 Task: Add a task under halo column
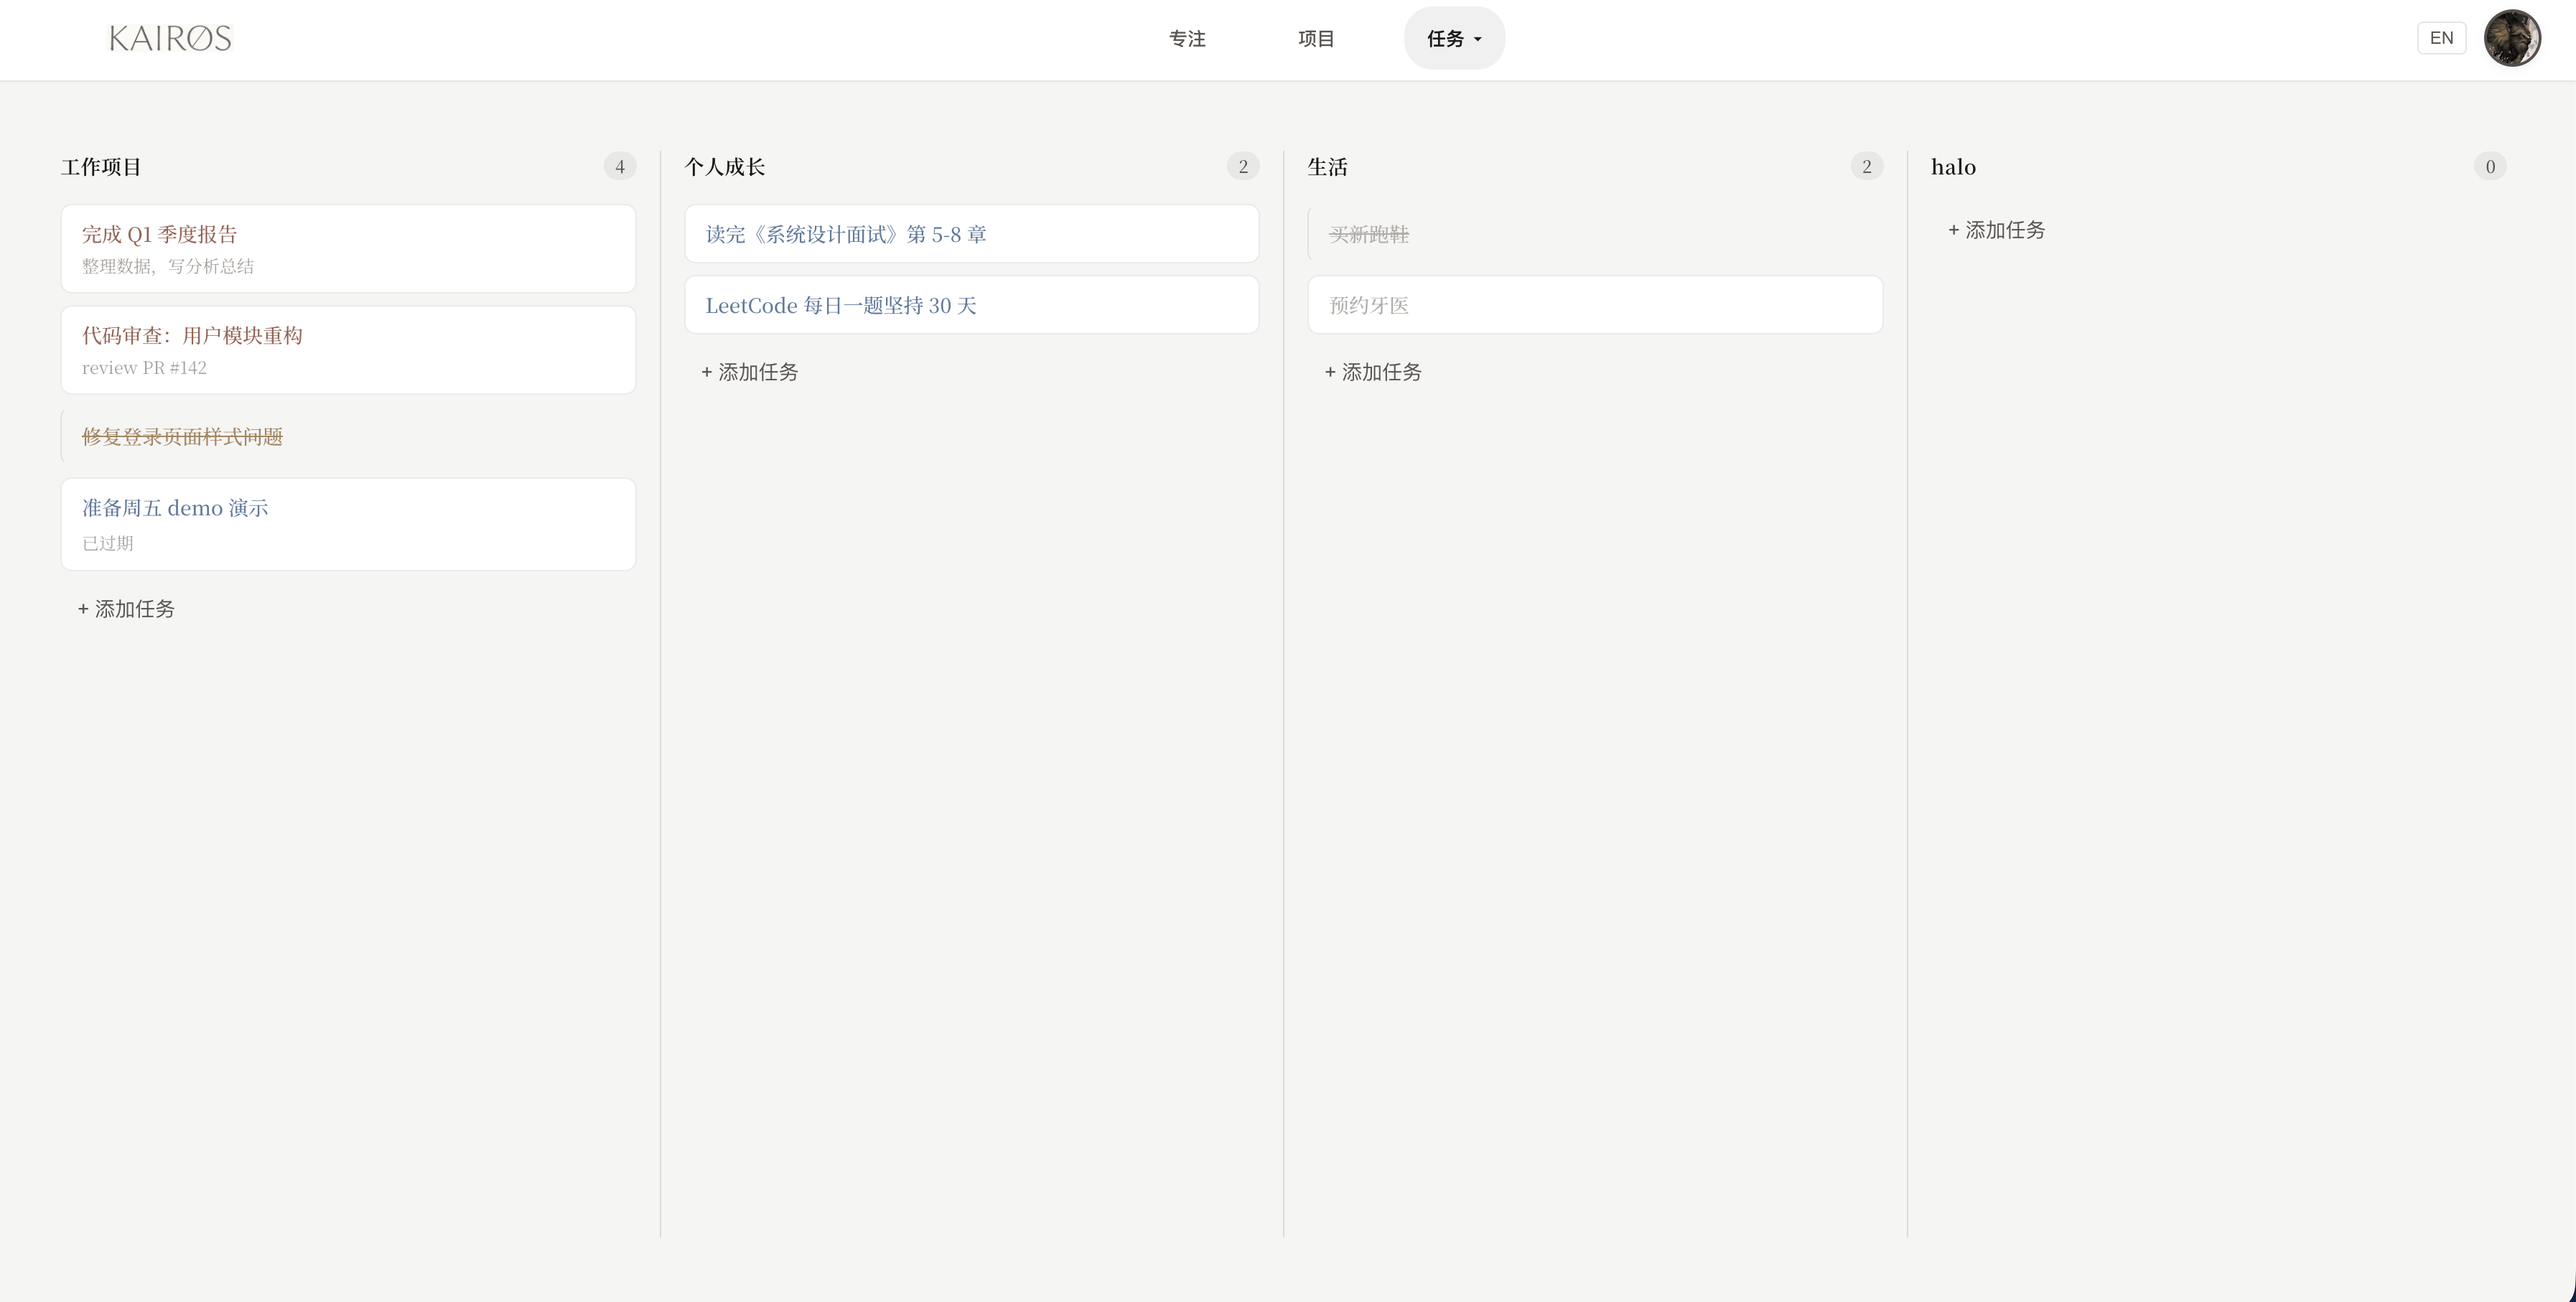1996,230
